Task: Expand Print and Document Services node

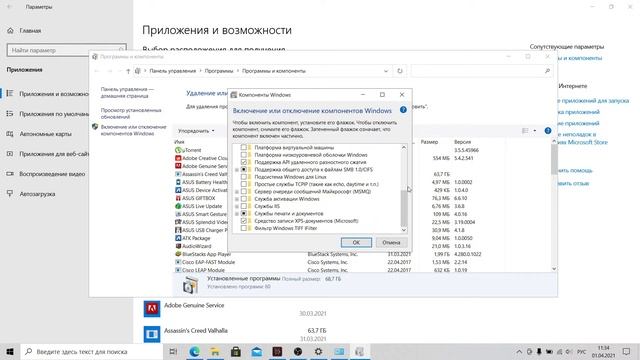Action: [237, 214]
